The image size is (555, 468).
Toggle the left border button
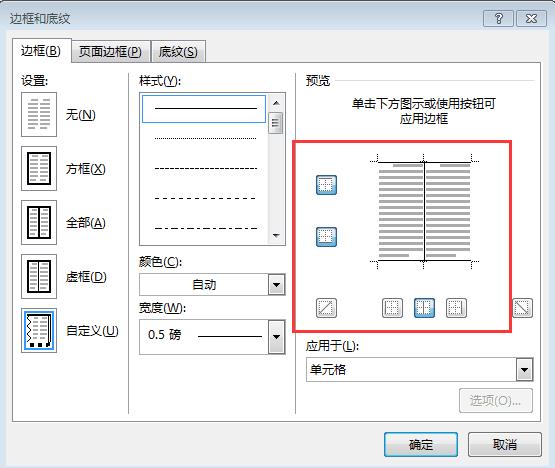pos(392,308)
